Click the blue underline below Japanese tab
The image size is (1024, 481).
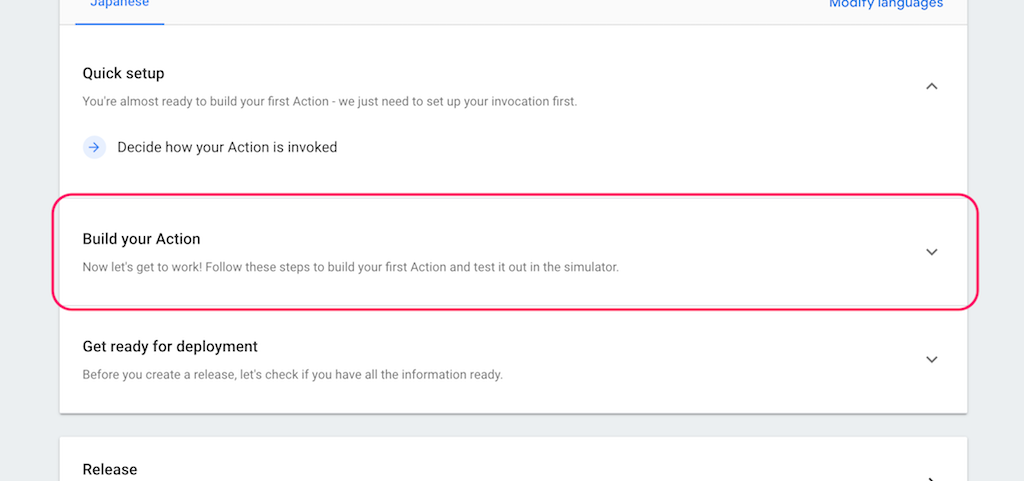click(x=120, y=23)
